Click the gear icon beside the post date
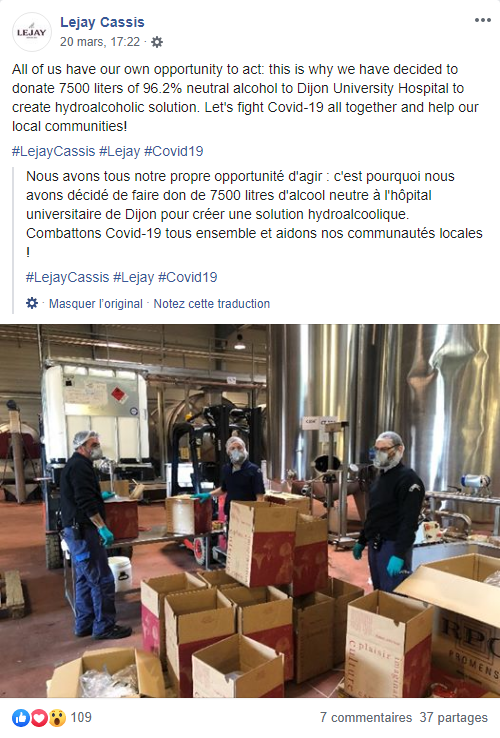Viewport: 500px width, 738px height. click(x=157, y=42)
